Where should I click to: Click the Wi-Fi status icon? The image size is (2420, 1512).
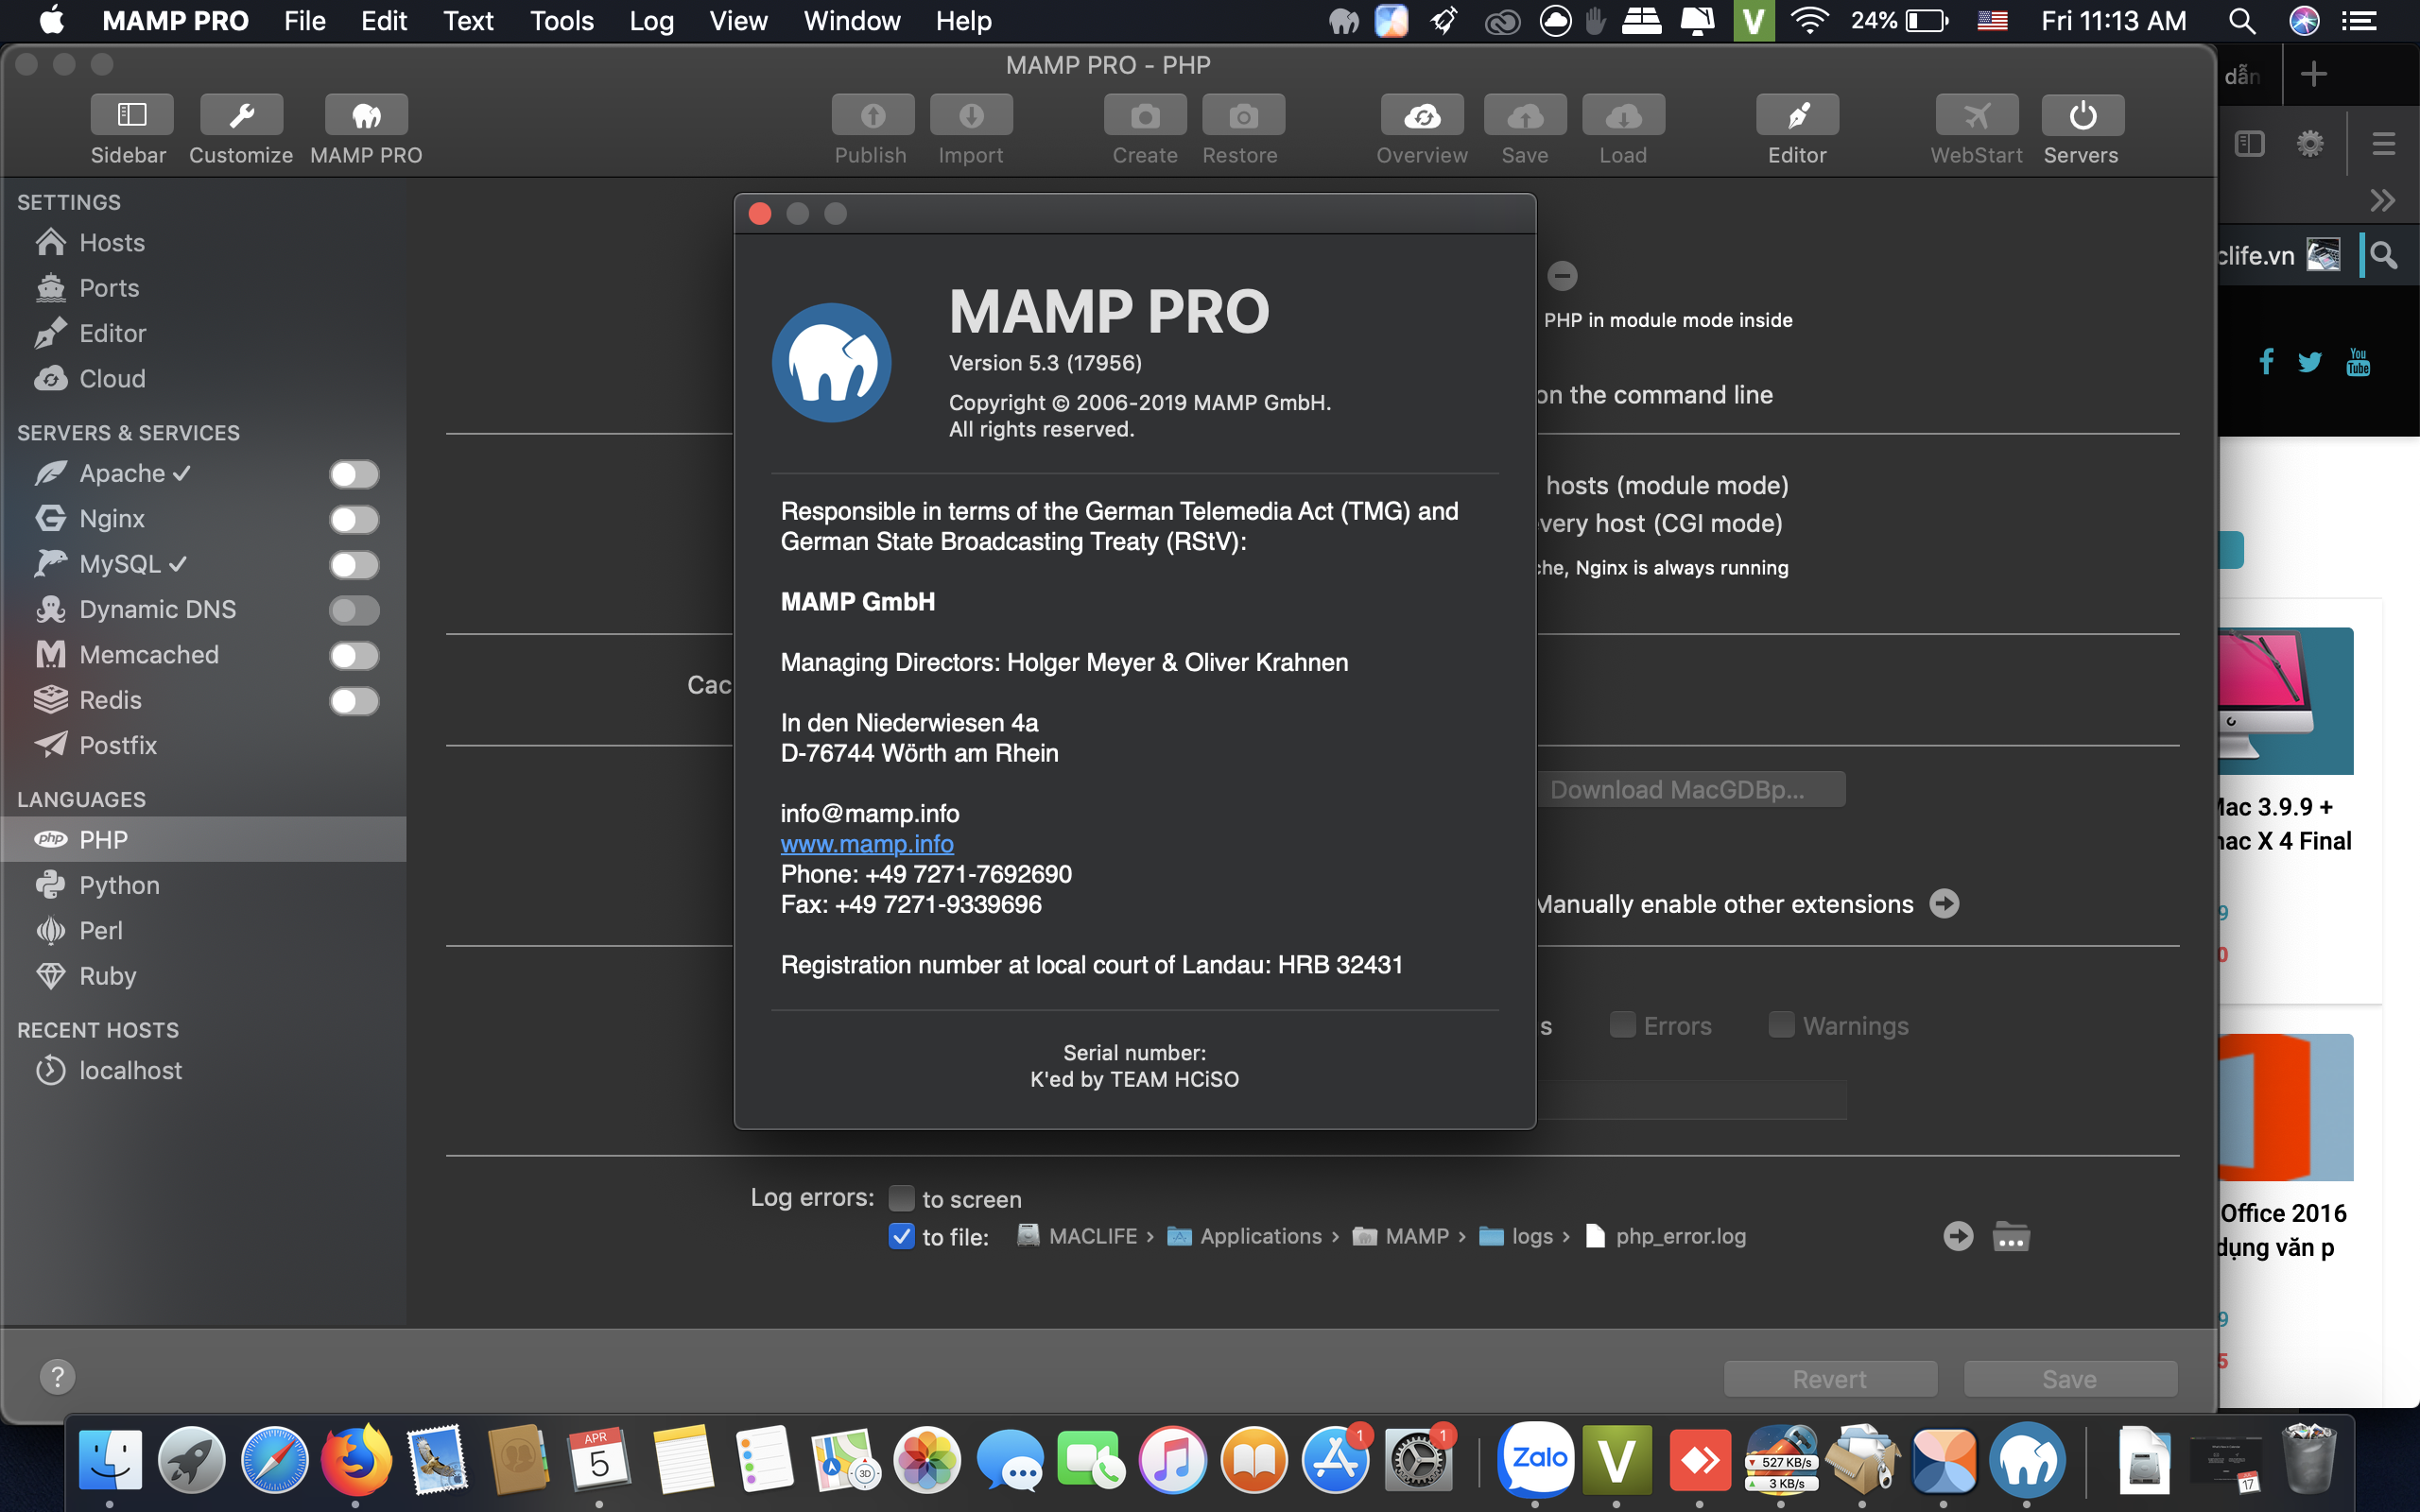(1809, 21)
